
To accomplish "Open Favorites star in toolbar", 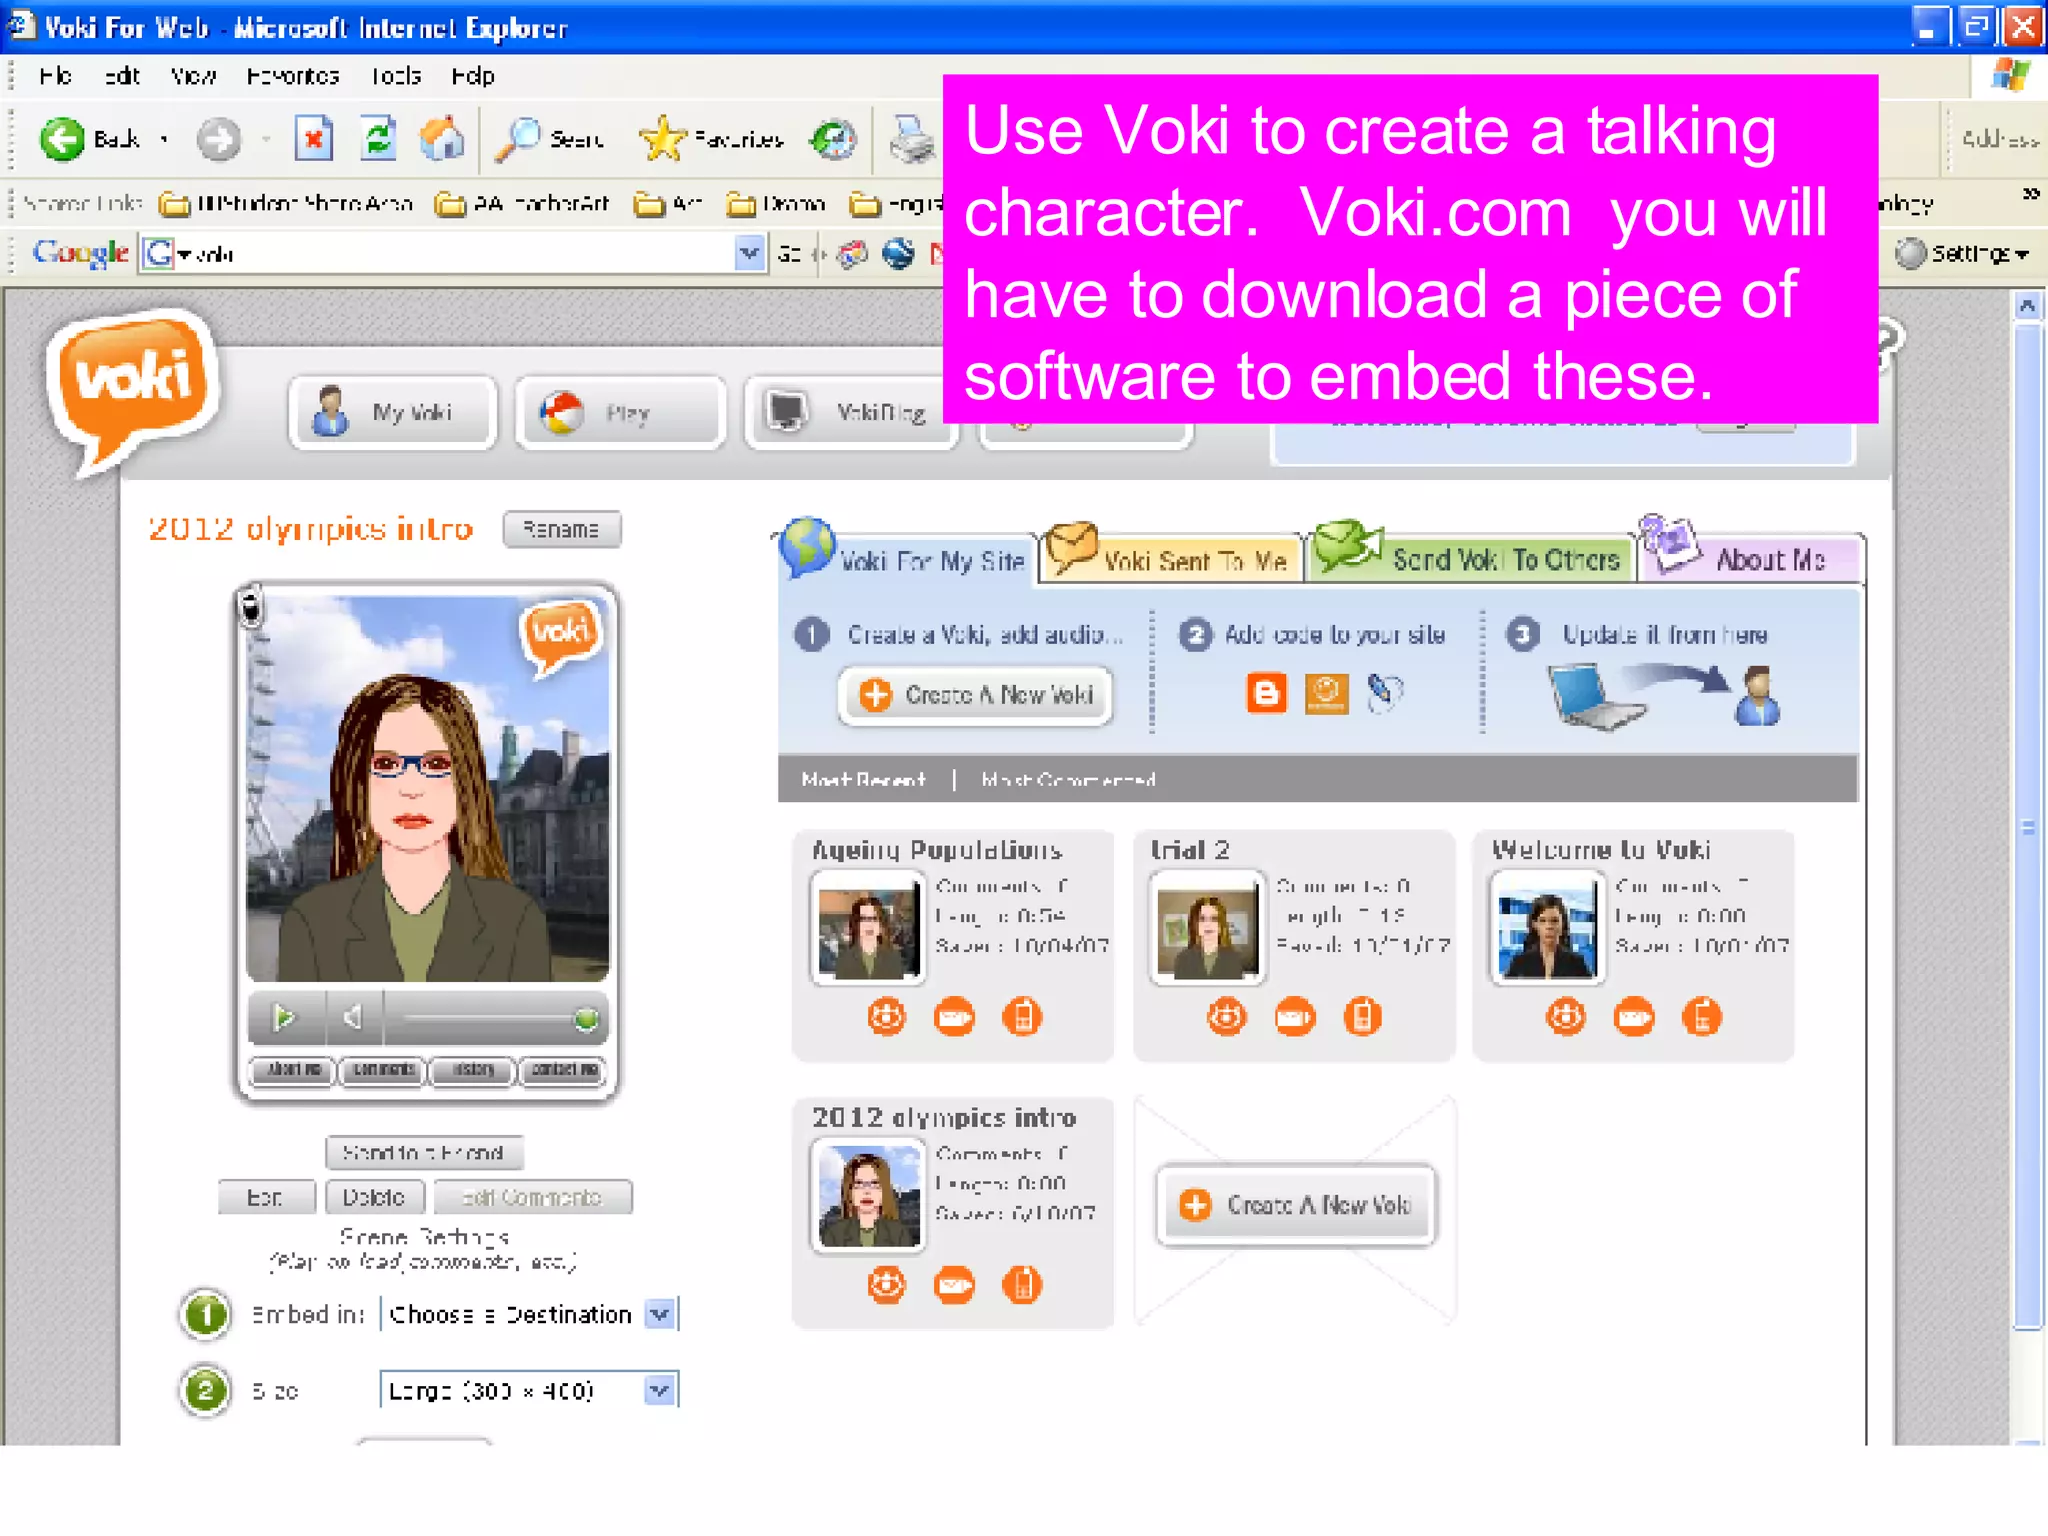I will tap(711, 139).
